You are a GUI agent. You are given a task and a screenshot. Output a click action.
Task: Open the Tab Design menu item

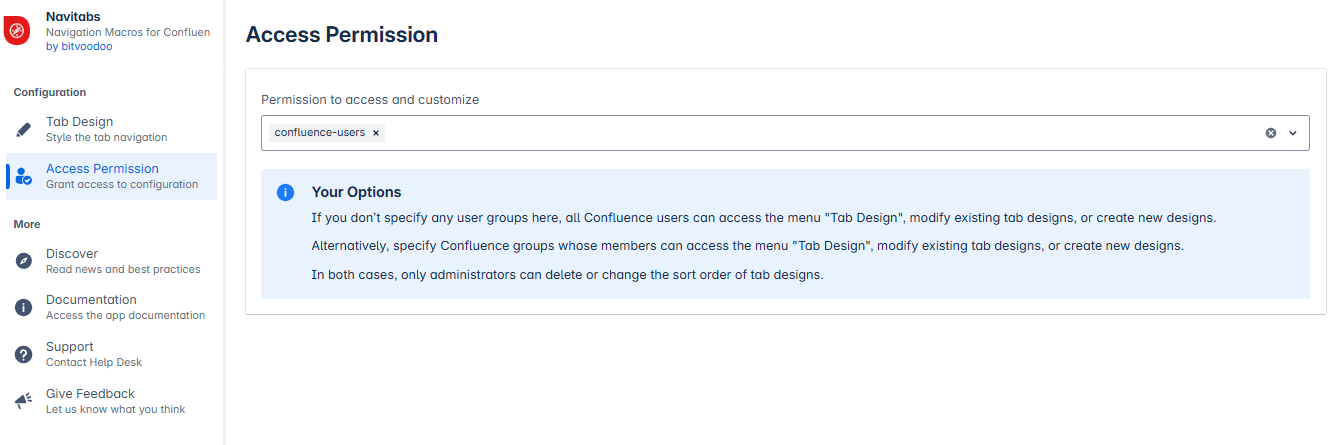[x=80, y=122]
